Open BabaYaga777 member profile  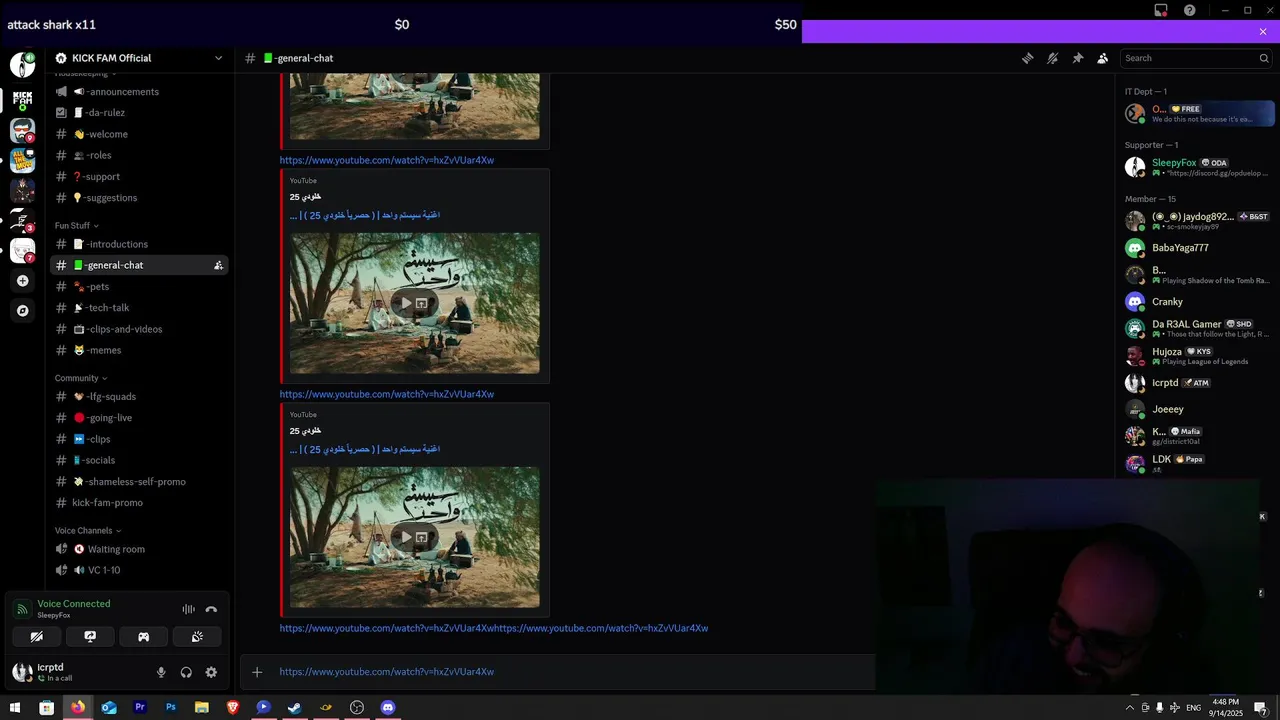(x=1196, y=248)
